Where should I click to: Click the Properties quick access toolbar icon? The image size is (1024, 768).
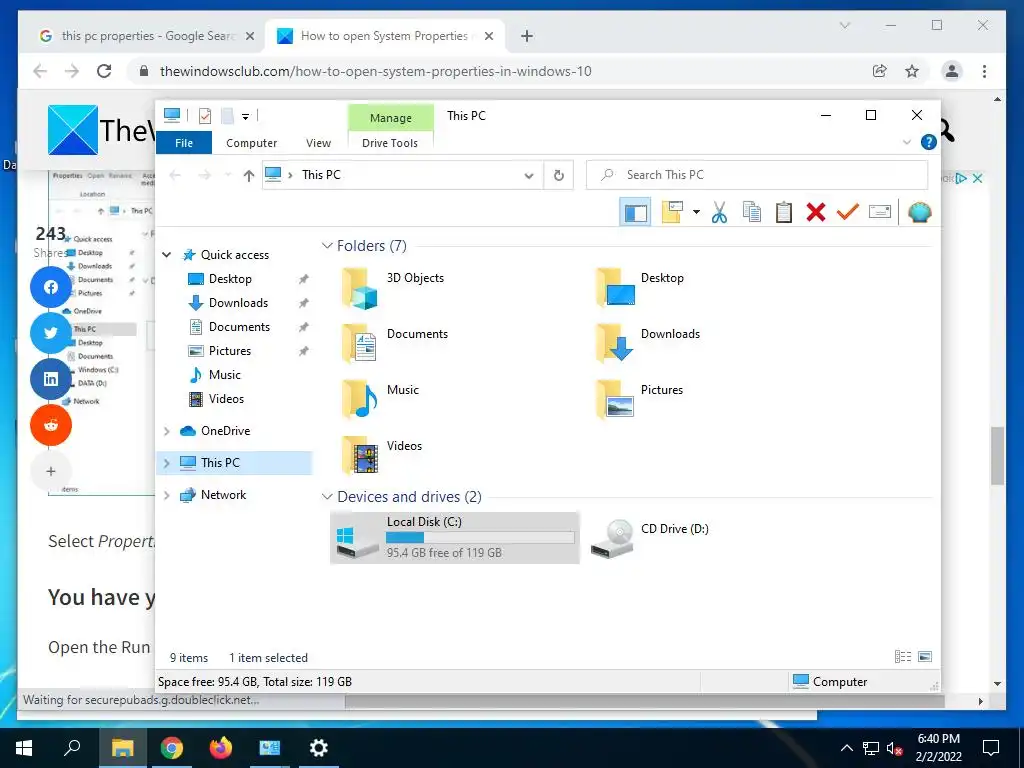[x=204, y=116]
